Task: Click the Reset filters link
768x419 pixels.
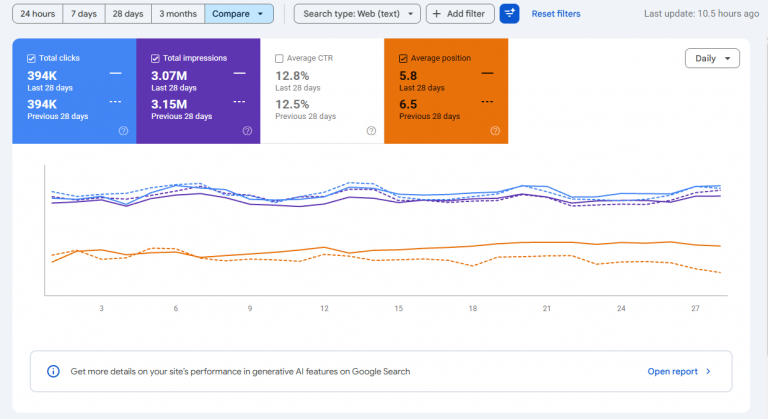Action: pos(556,14)
